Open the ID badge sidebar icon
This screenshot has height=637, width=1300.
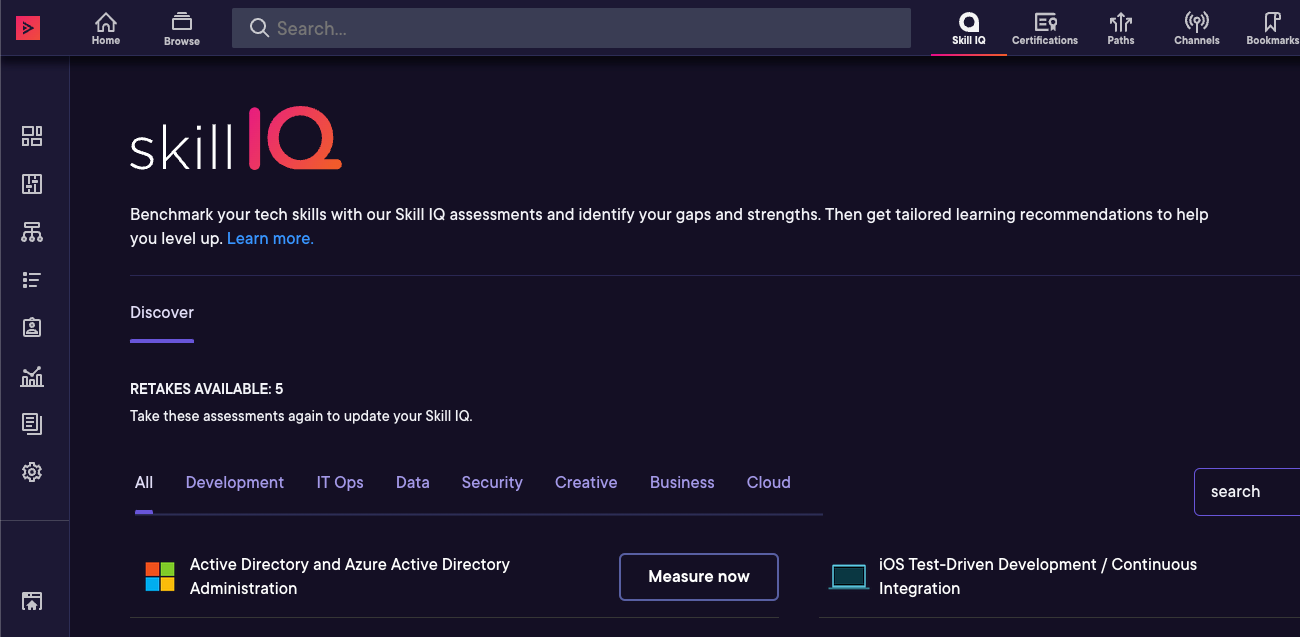(32, 327)
